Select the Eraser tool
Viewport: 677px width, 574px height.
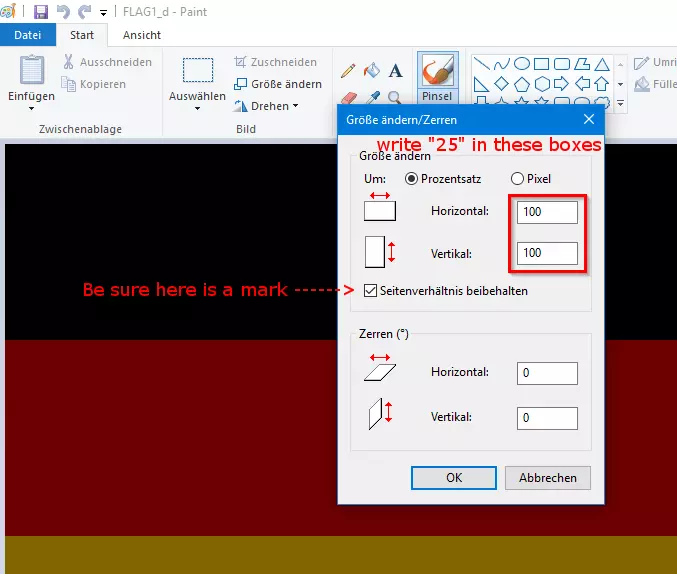tap(348, 98)
